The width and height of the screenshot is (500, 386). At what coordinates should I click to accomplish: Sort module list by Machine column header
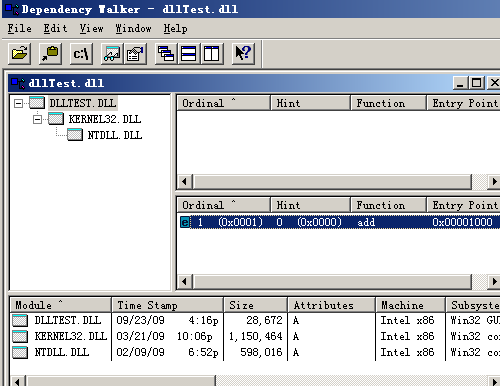click(x=411, y=305)
